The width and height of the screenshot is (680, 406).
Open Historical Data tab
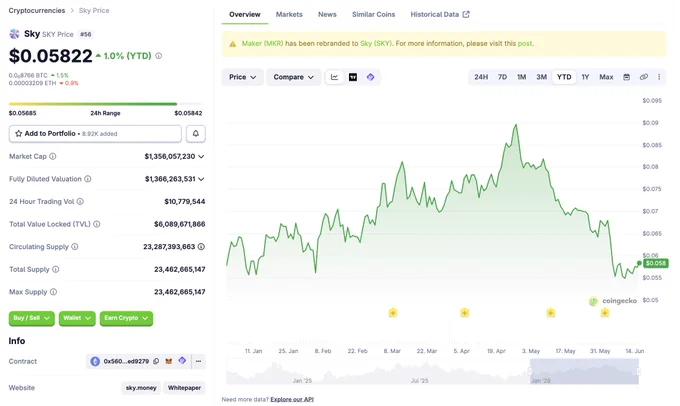[440, 14]
